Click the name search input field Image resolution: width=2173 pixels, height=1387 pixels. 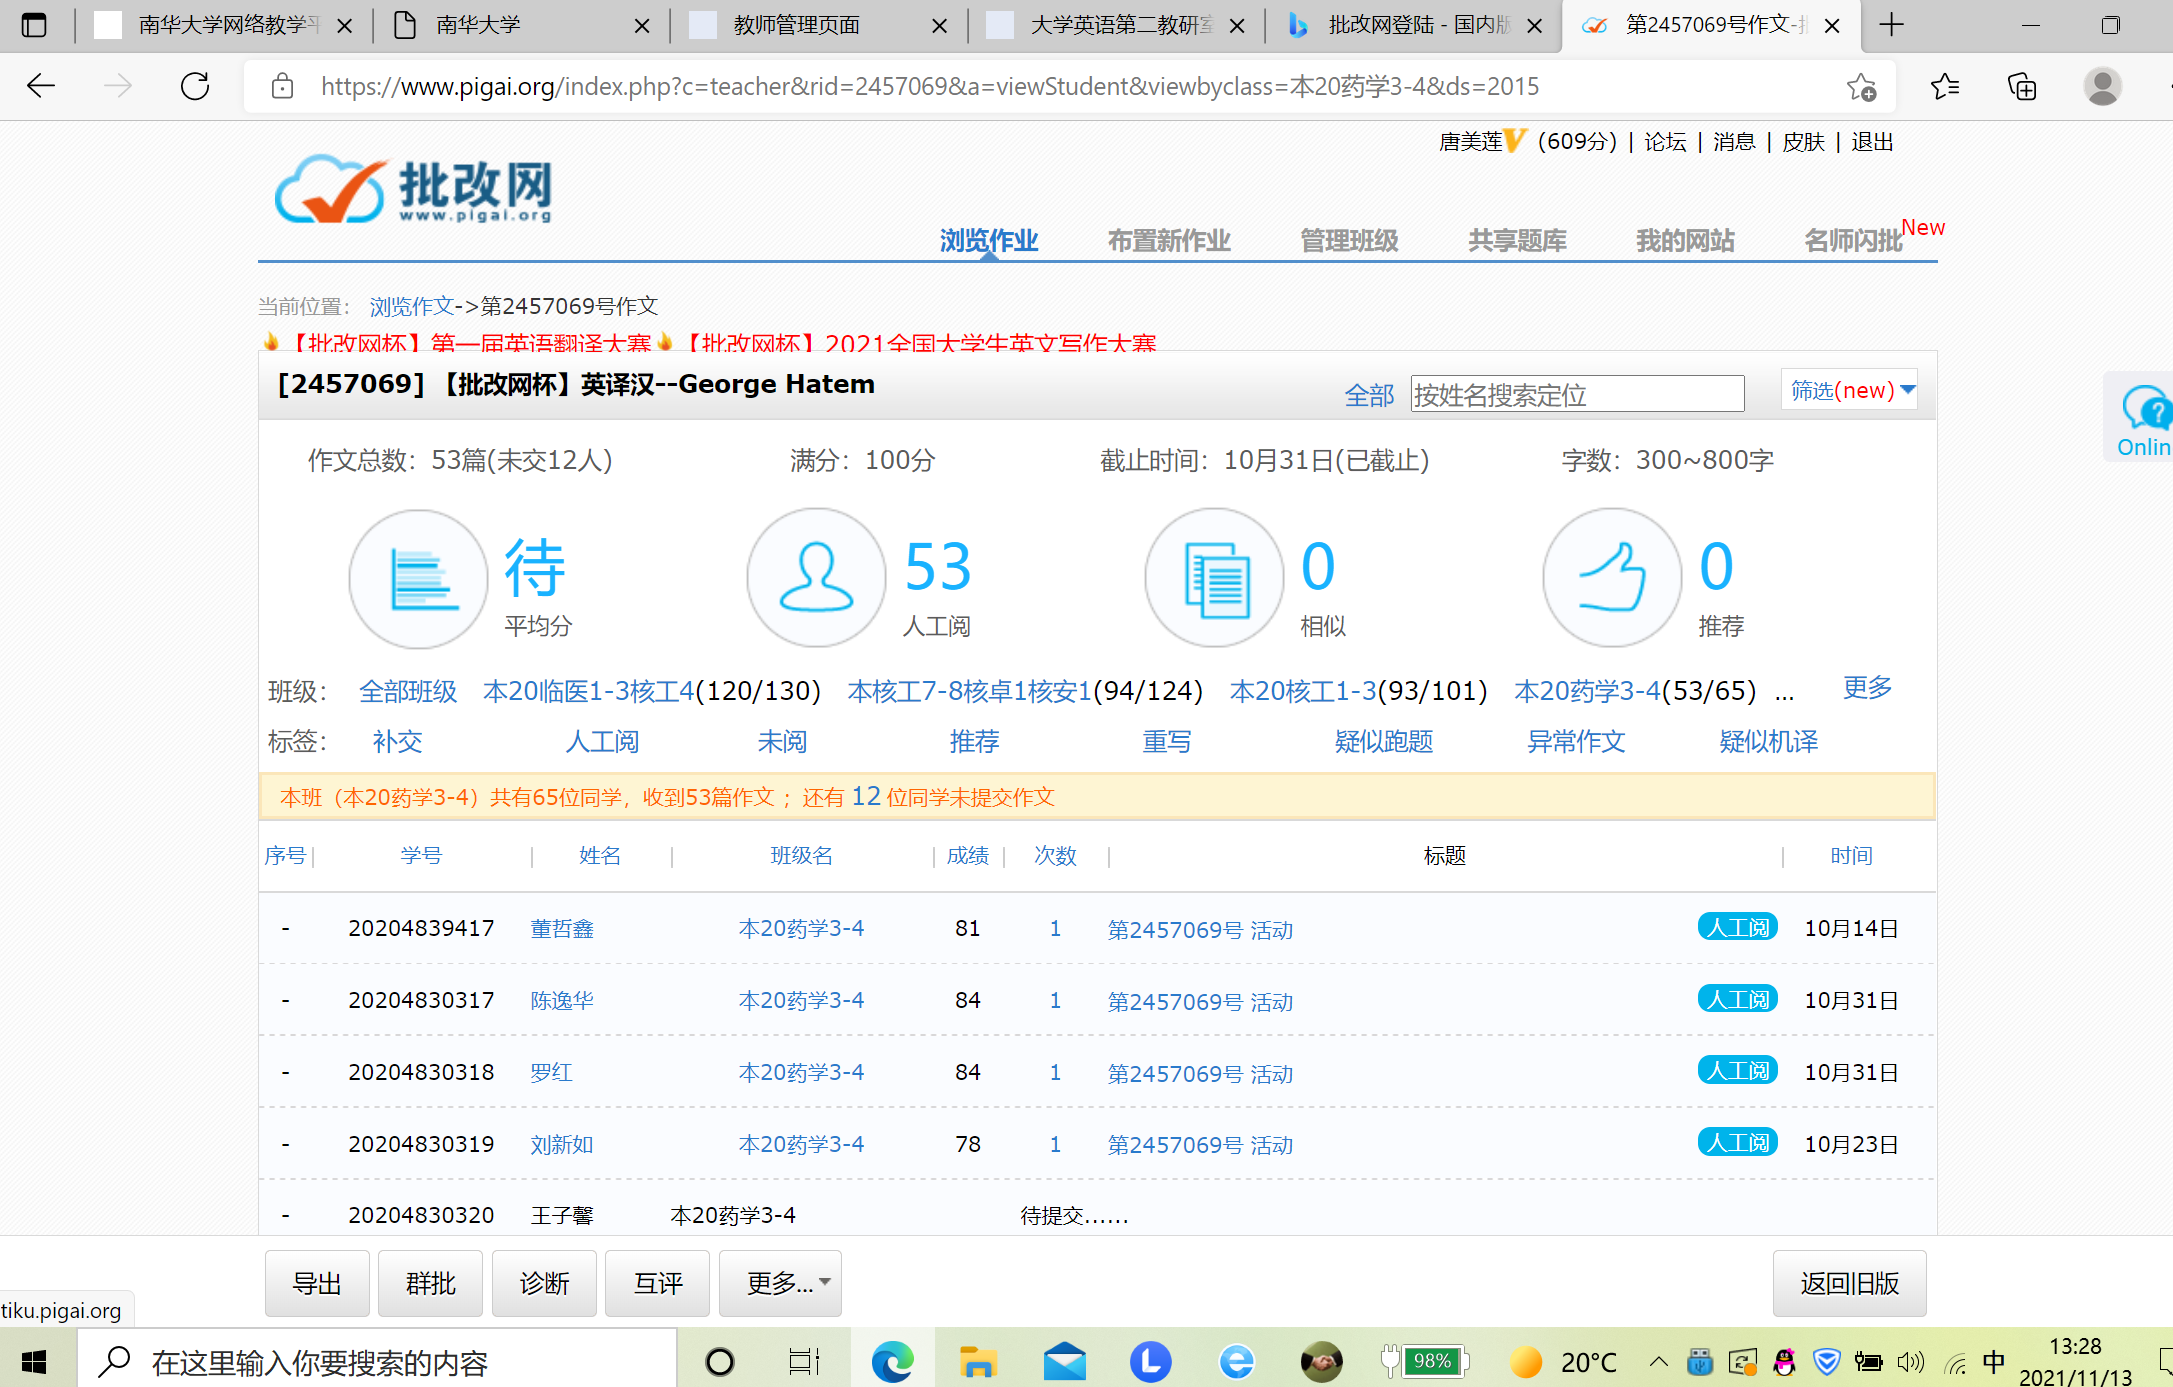click(1577, 395)
